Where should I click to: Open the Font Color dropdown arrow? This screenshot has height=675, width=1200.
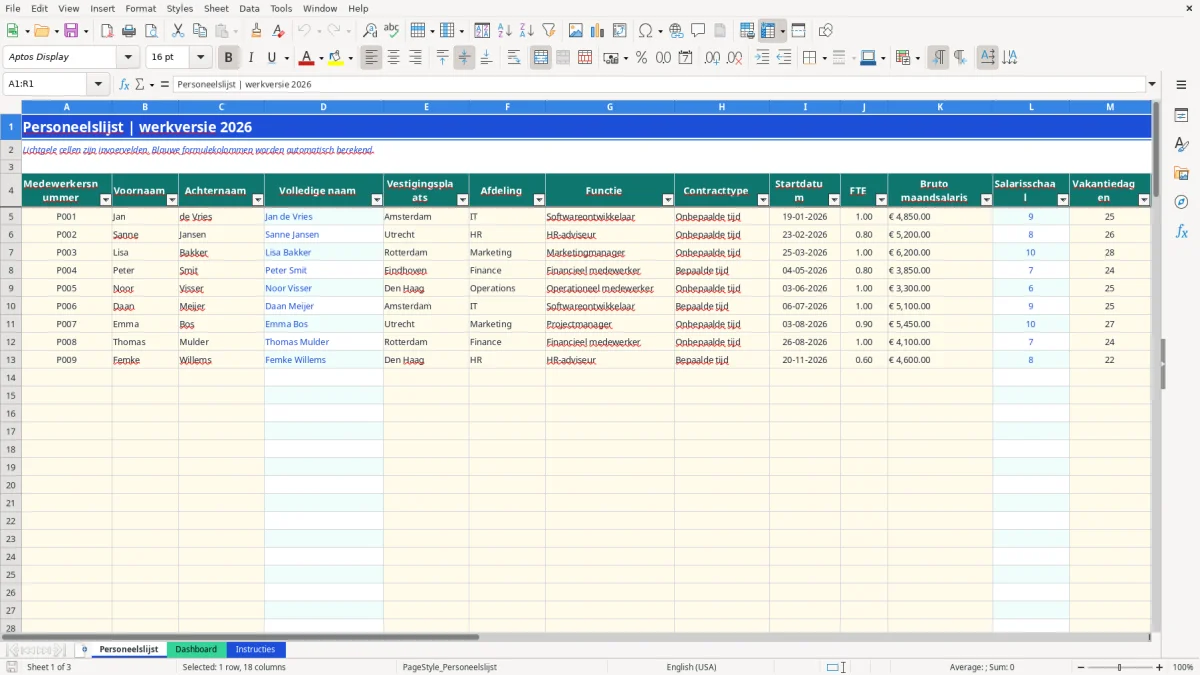tap(321, 58)
